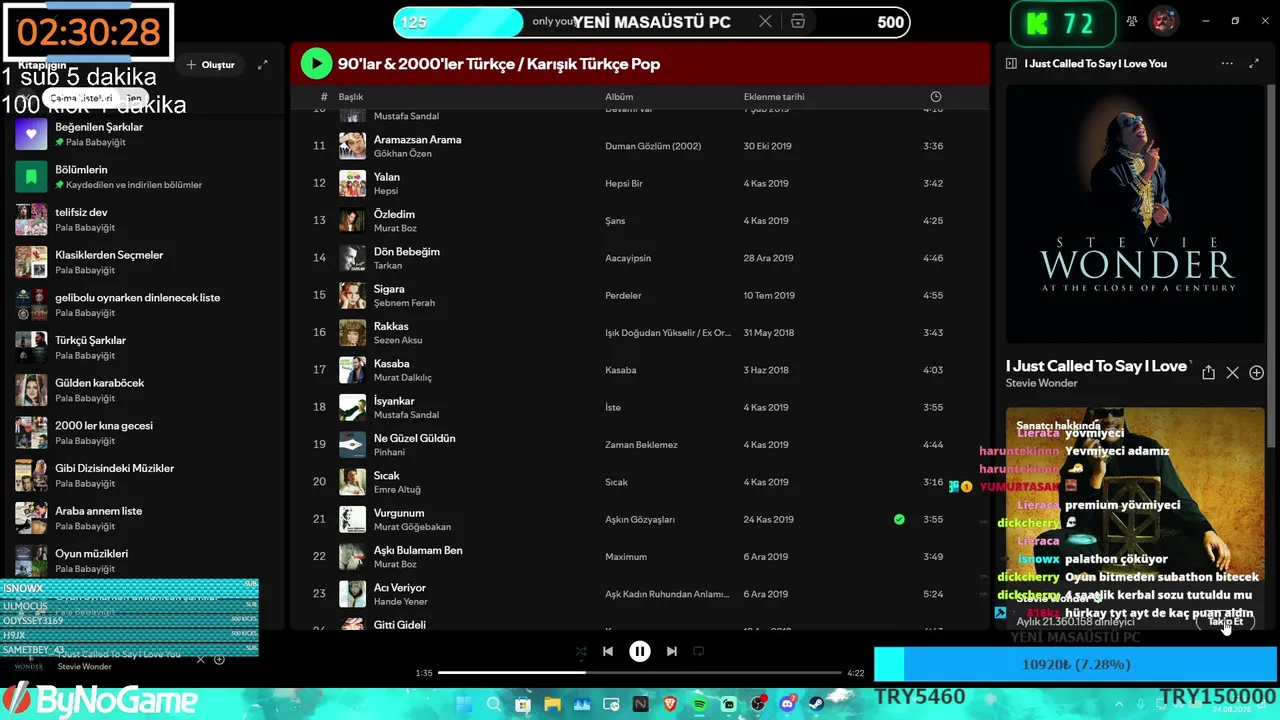Seek using the playback progress bar
The width and height of the screenshot is (1280, 720).
640,673
